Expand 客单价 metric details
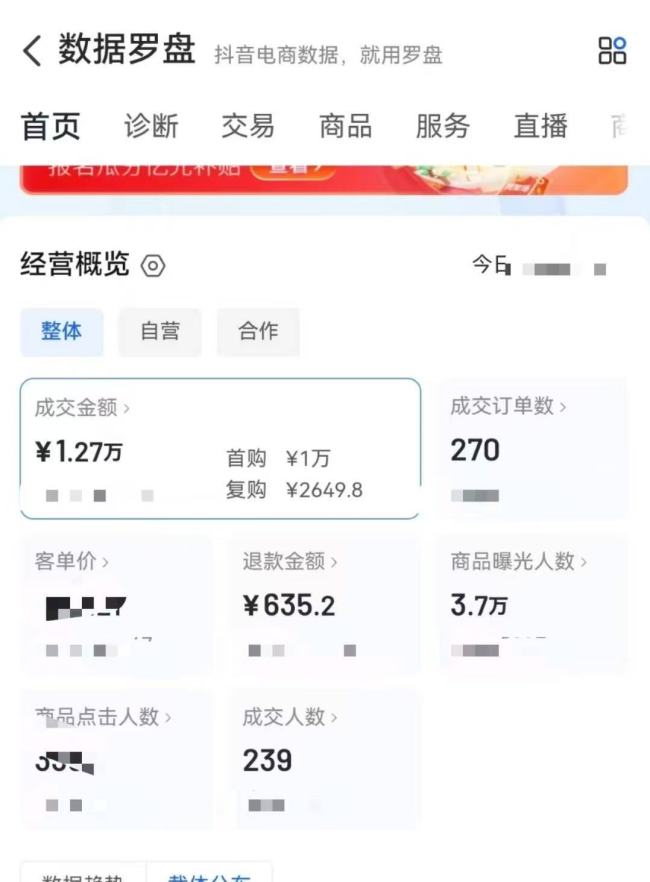The image size is (650, 882). point(105,562)
